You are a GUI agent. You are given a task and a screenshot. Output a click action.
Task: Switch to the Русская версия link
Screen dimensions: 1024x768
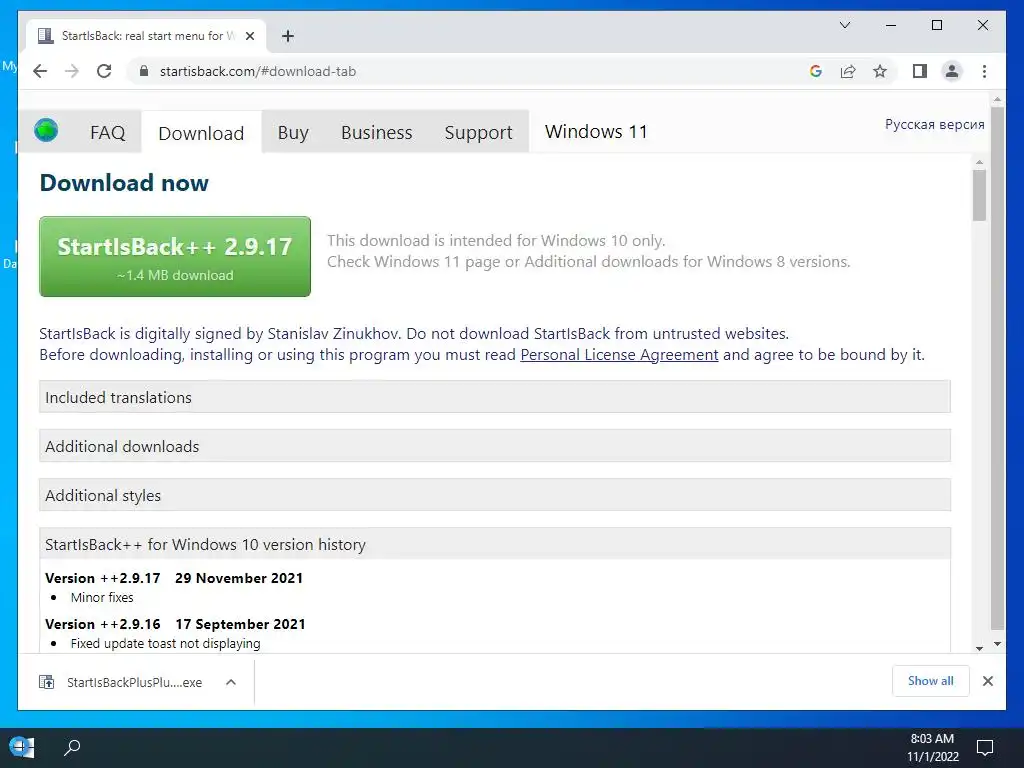[935, 124]
